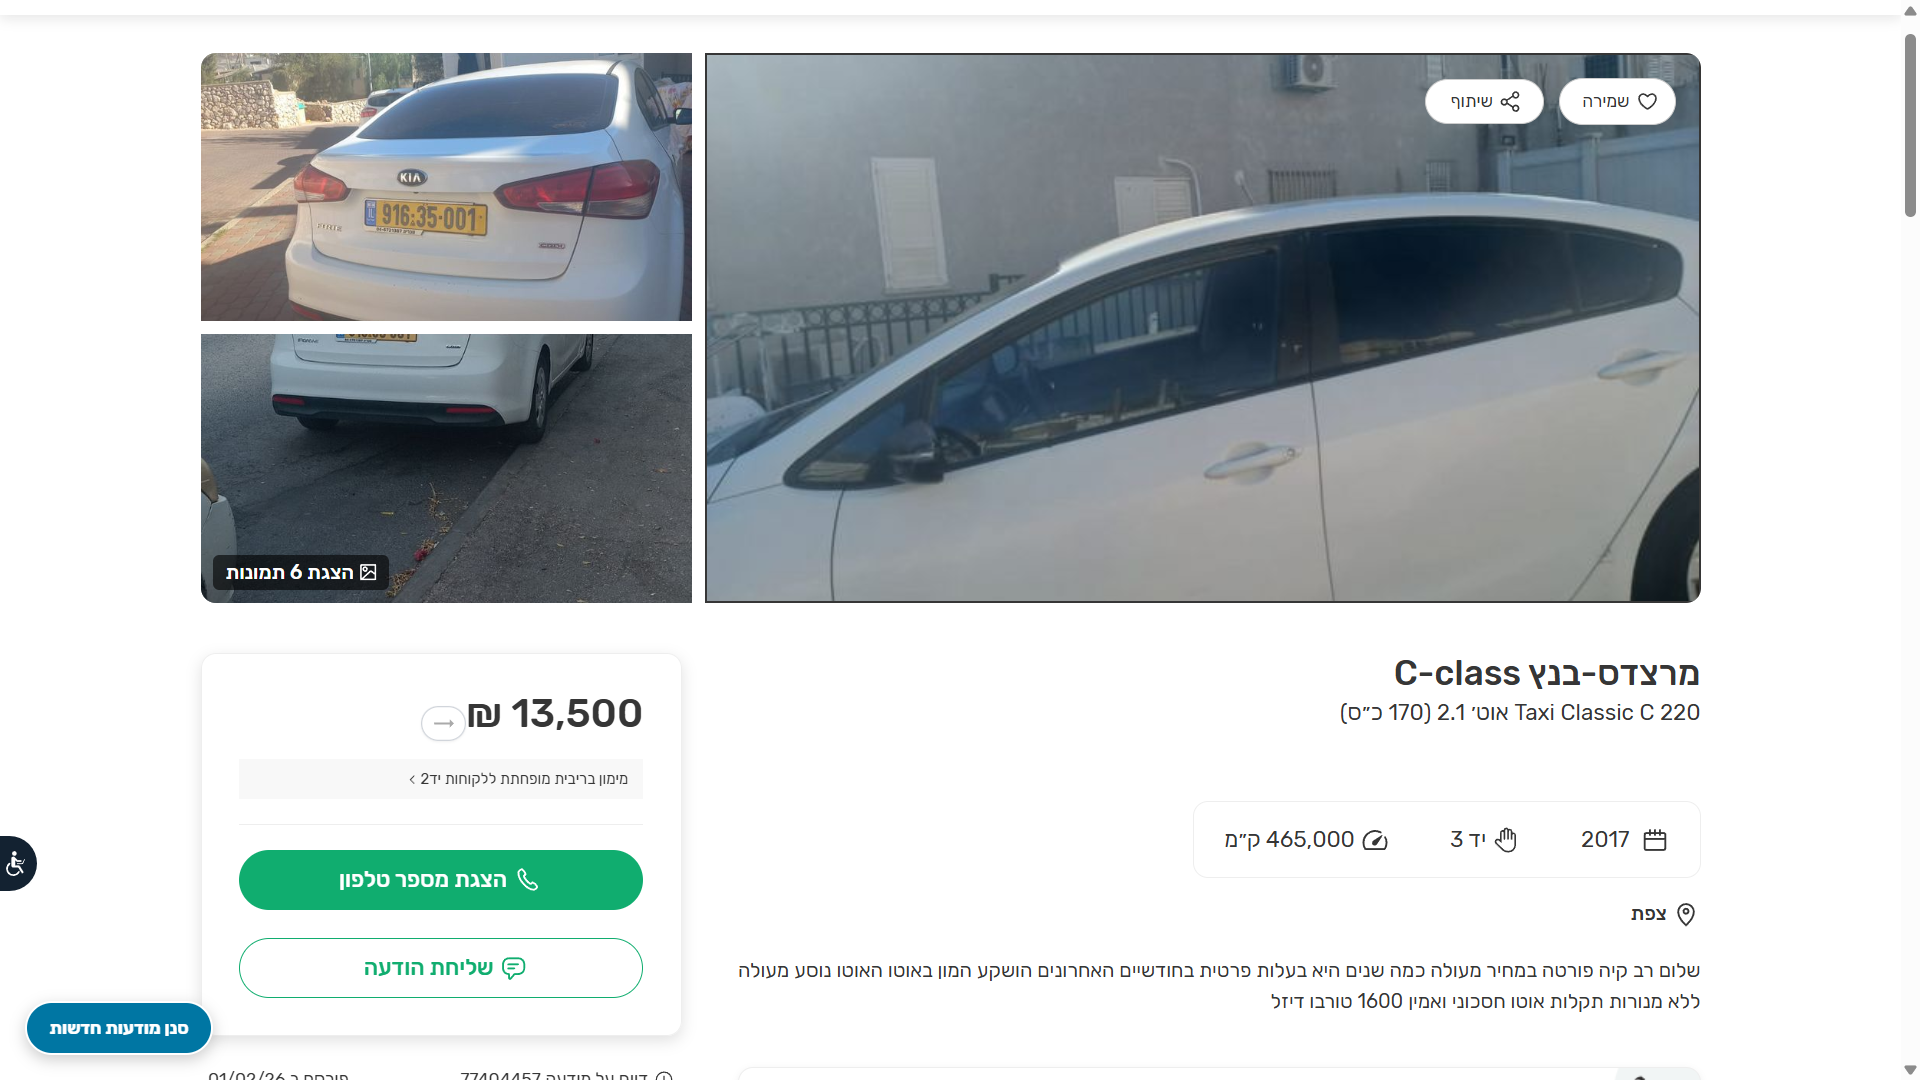
Task: Click the location pin next to צפת
Action: (1686, 914)
